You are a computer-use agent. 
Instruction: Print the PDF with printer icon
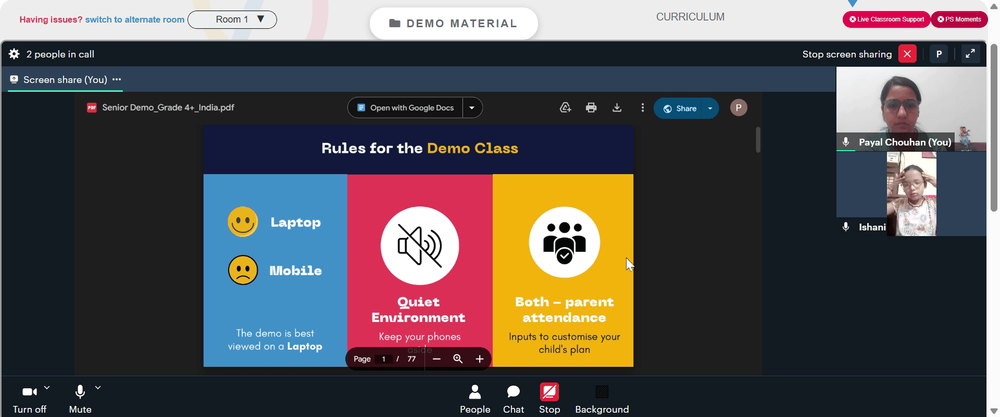pos(591,108)
